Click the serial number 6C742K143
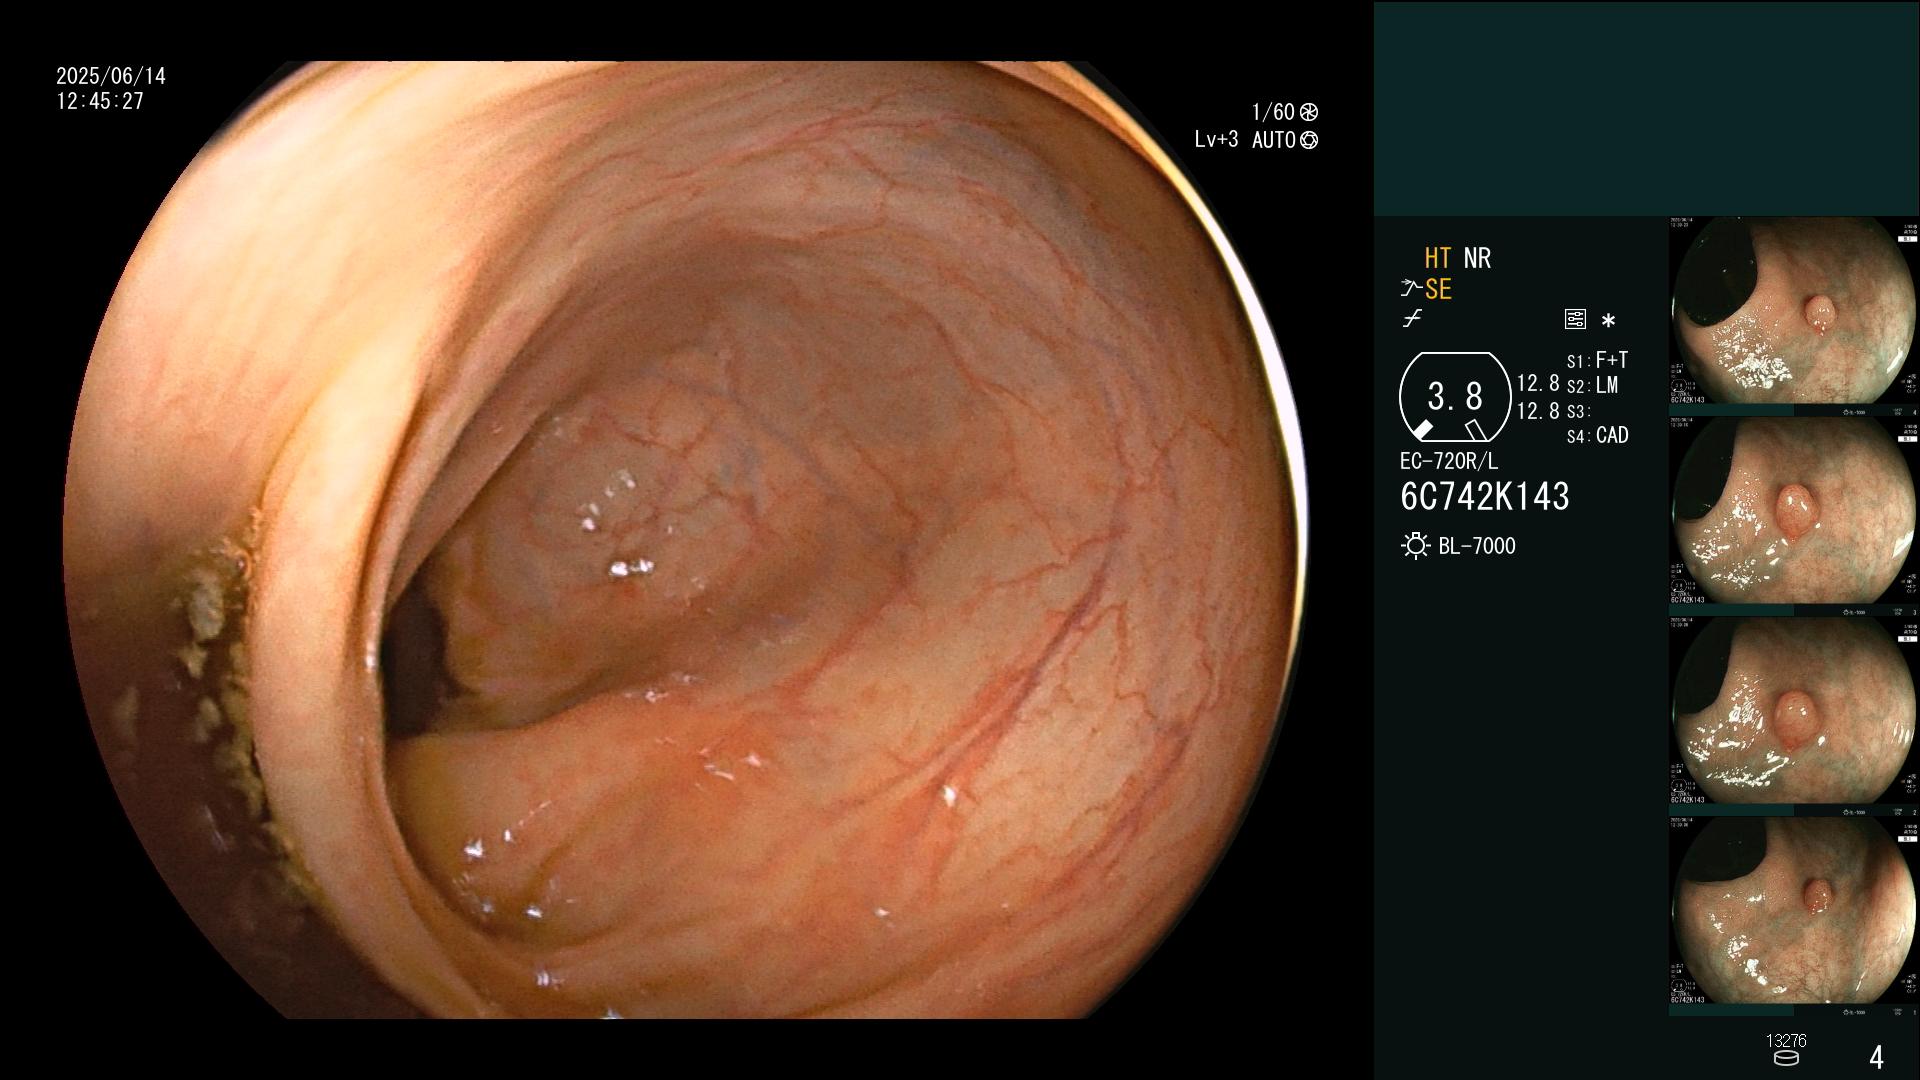 (1485, 496)
